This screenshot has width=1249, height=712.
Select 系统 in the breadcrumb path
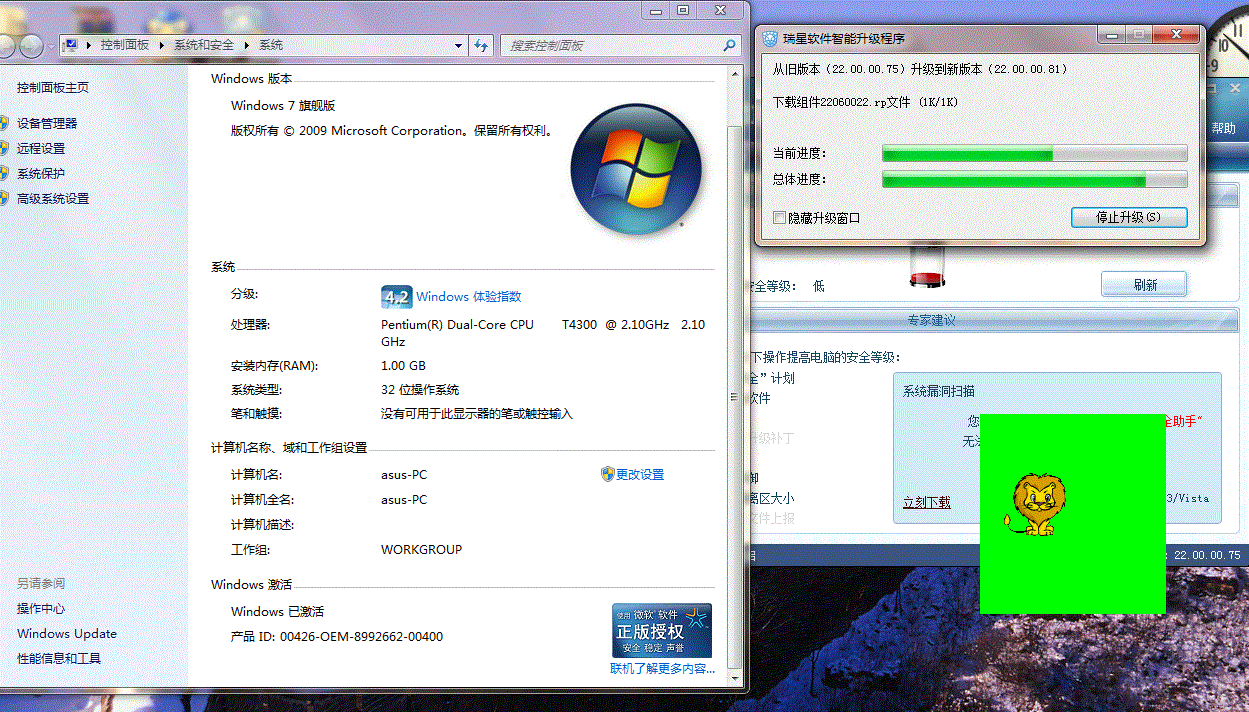click(271, 45)
